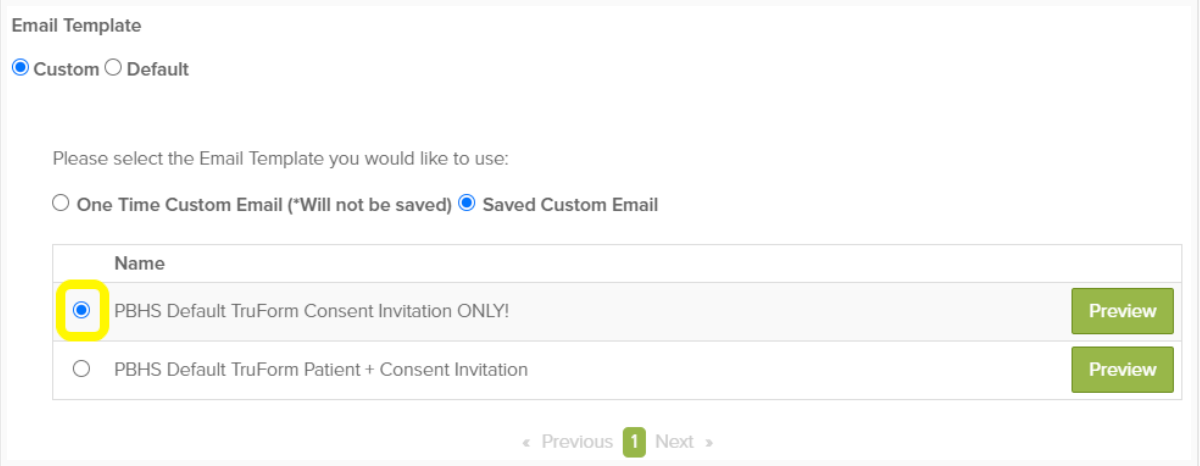1200x466 pixels.
Task: Go to the Next page link
Action: [x=674, y=441]
